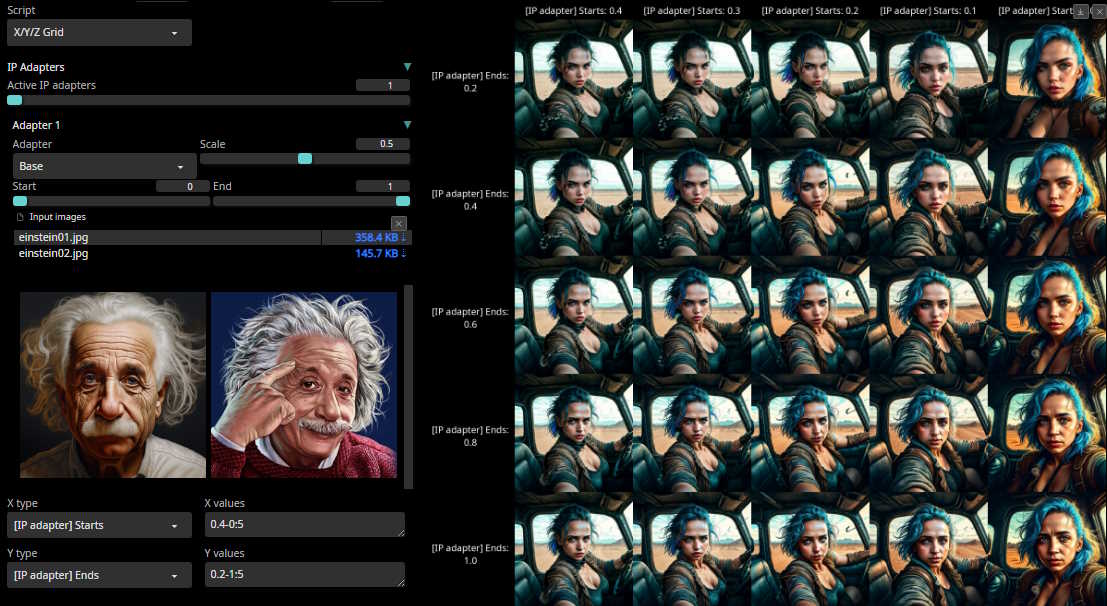Viewport: 1107px width, 606px height.
Task: Select the Einstein red sweater illustration thumbnail
Action: click(x=304, y=385)
